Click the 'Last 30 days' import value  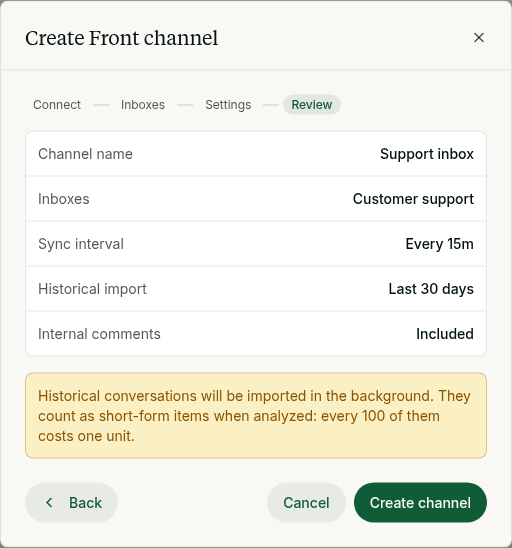[431, 289]
